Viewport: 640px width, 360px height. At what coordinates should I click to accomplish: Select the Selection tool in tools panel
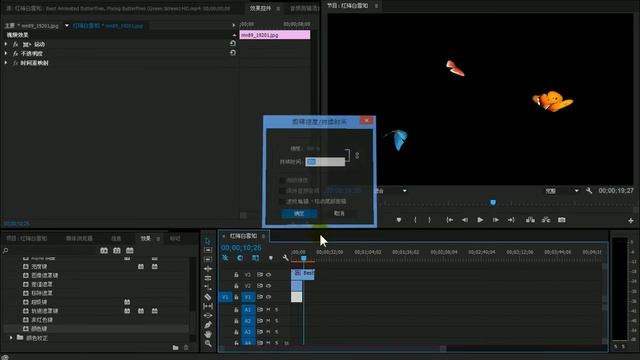208,240
